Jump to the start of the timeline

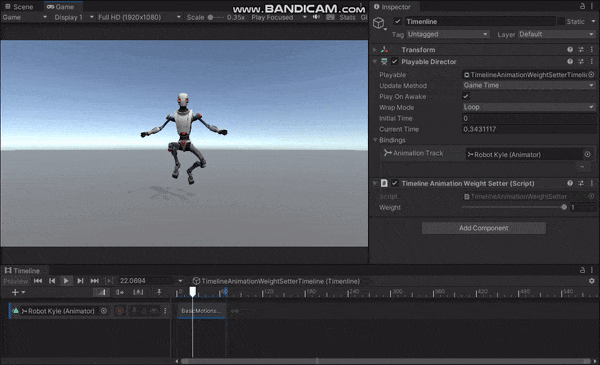point(38,281)
